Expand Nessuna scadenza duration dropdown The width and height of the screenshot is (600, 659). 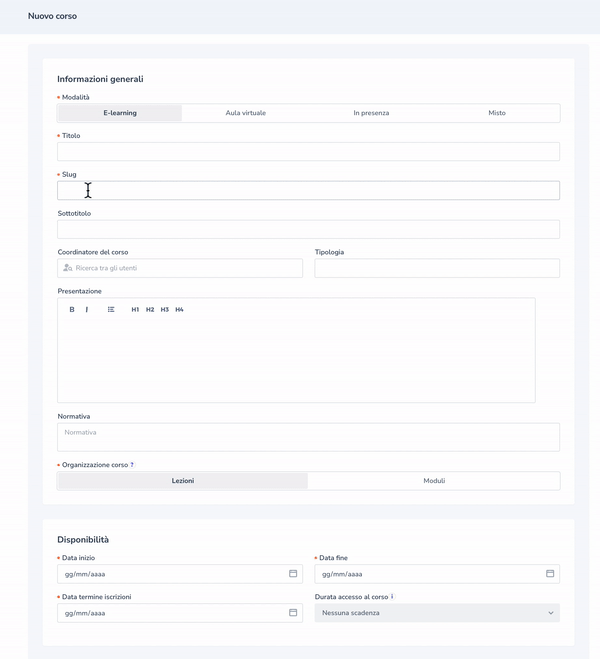point(437,613)
